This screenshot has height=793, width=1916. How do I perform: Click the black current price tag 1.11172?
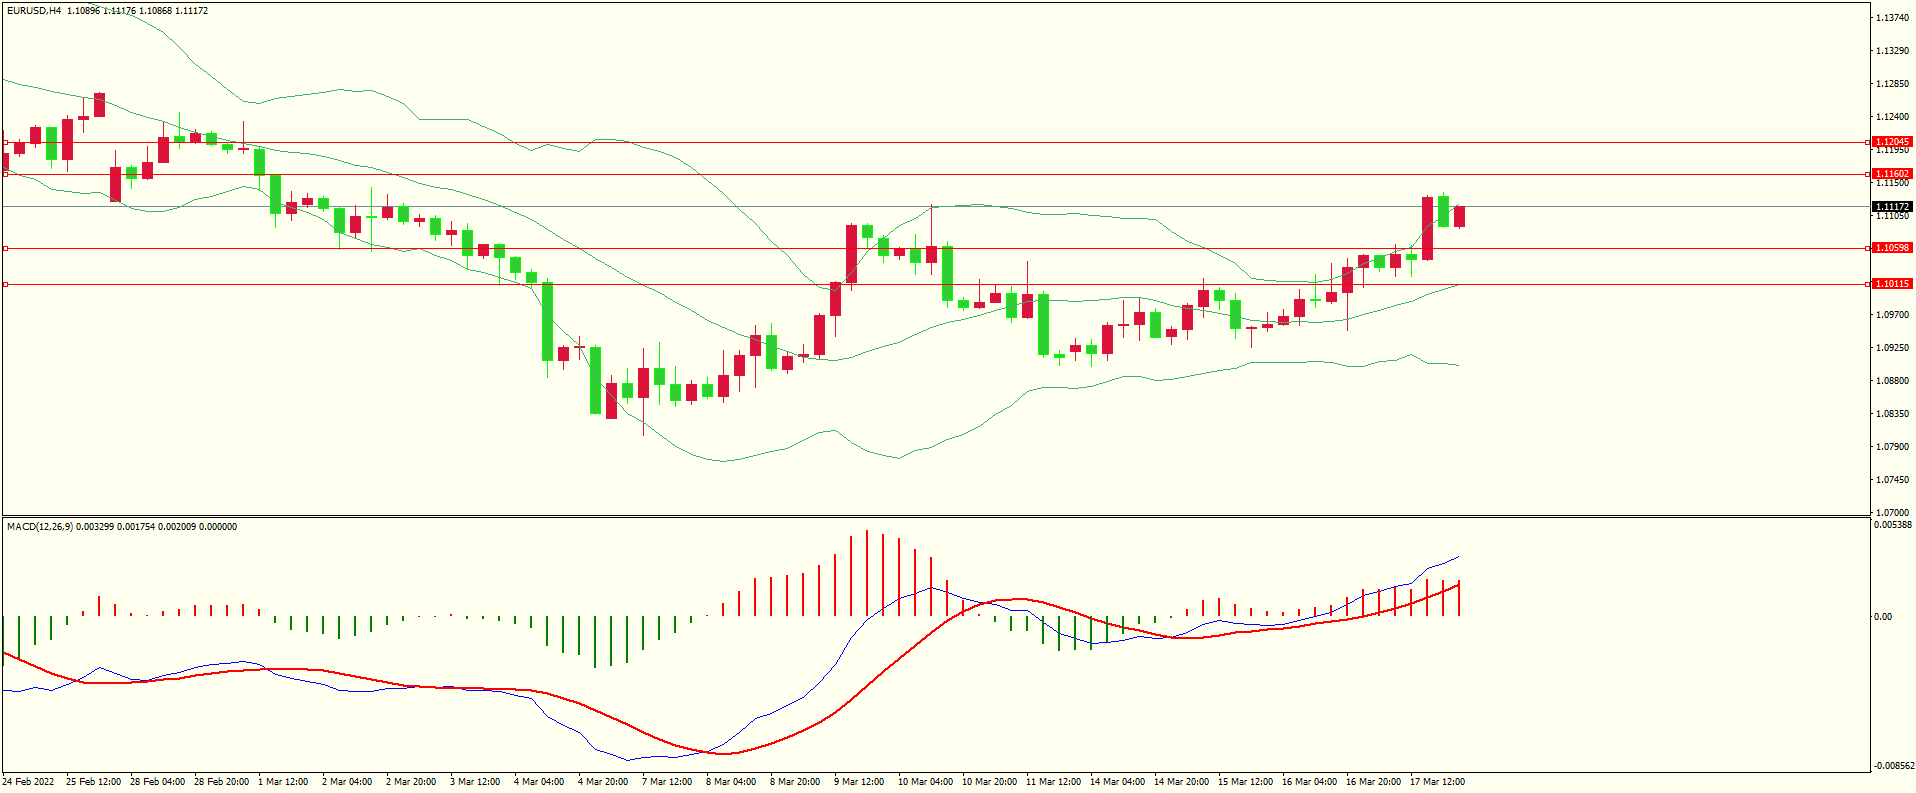pyautogui.click(x=1892, y=207)
